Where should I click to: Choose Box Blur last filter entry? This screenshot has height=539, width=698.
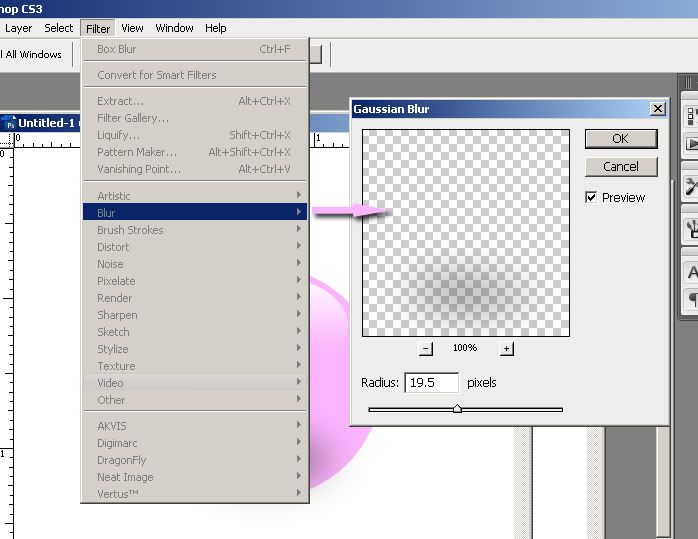point(195,49)
